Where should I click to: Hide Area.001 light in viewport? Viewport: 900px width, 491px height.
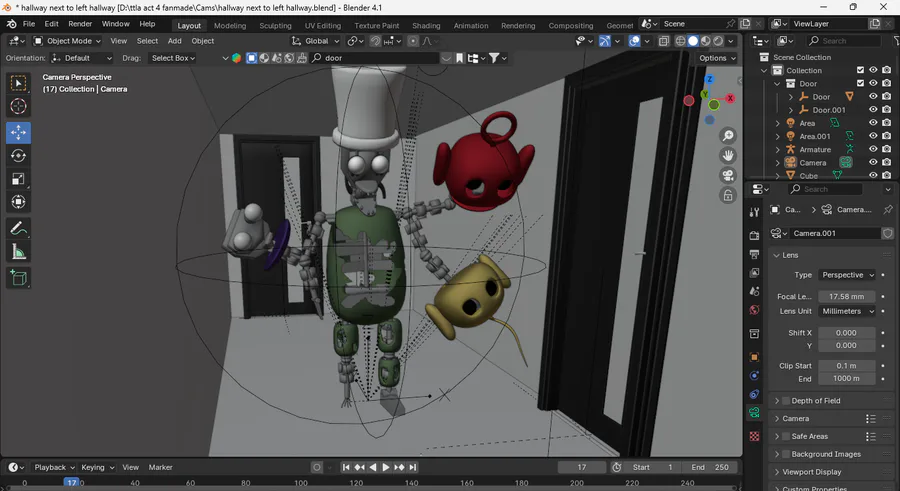(x=873, y=136)
